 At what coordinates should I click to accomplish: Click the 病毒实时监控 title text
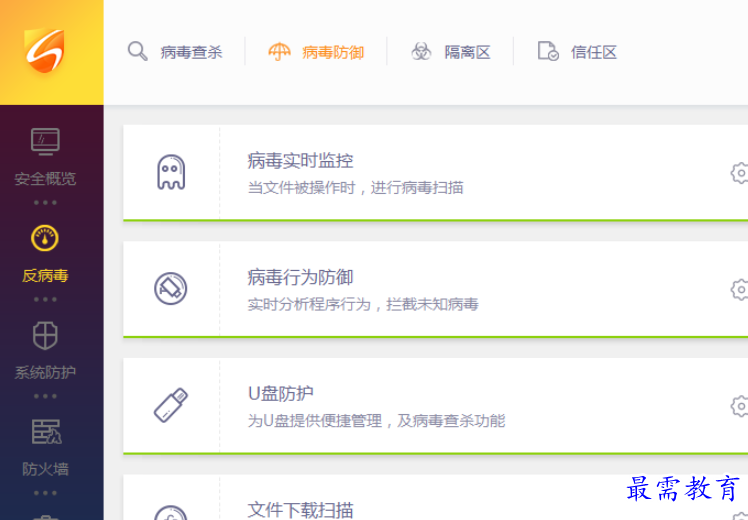pyautogui.click(x=301, y=161)
